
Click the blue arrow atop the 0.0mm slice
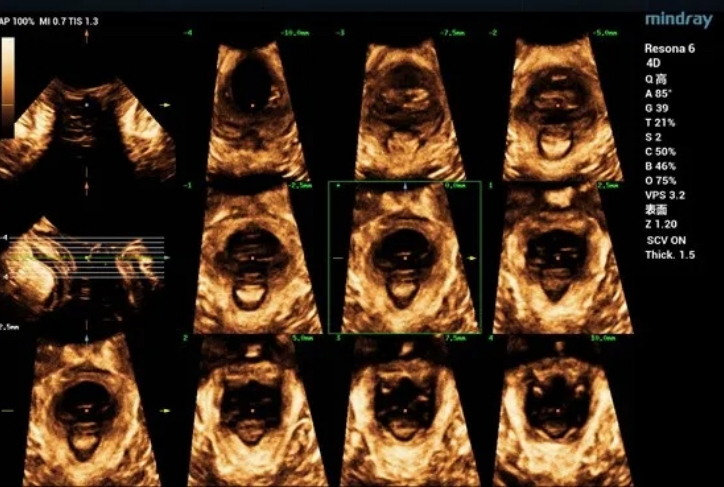pyautogui.click(x=405, y=187)
